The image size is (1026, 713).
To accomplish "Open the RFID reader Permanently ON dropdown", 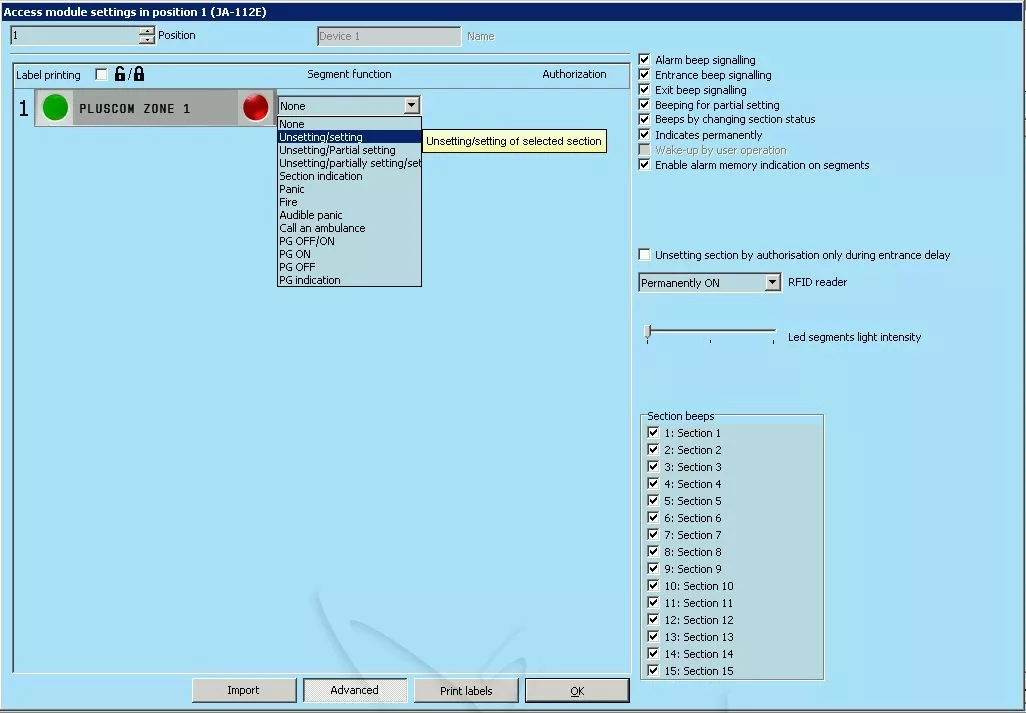I will (772, 283).
